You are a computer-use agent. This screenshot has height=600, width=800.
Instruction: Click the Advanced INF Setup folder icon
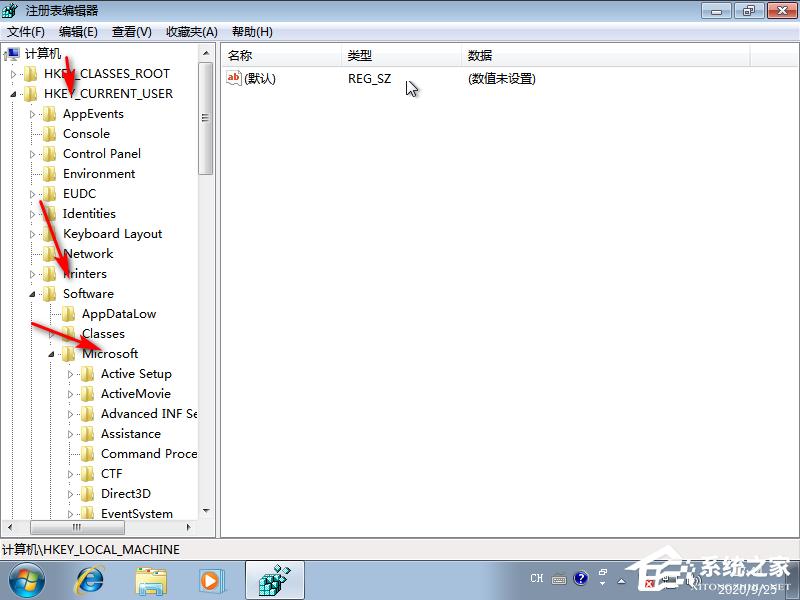tap(88, 414)
